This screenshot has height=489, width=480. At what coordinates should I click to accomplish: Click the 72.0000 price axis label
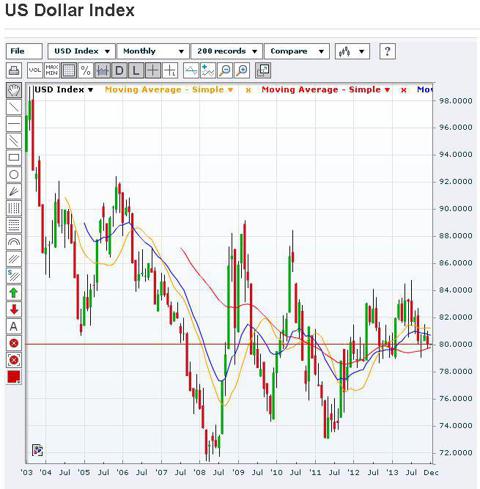point(456,453)
